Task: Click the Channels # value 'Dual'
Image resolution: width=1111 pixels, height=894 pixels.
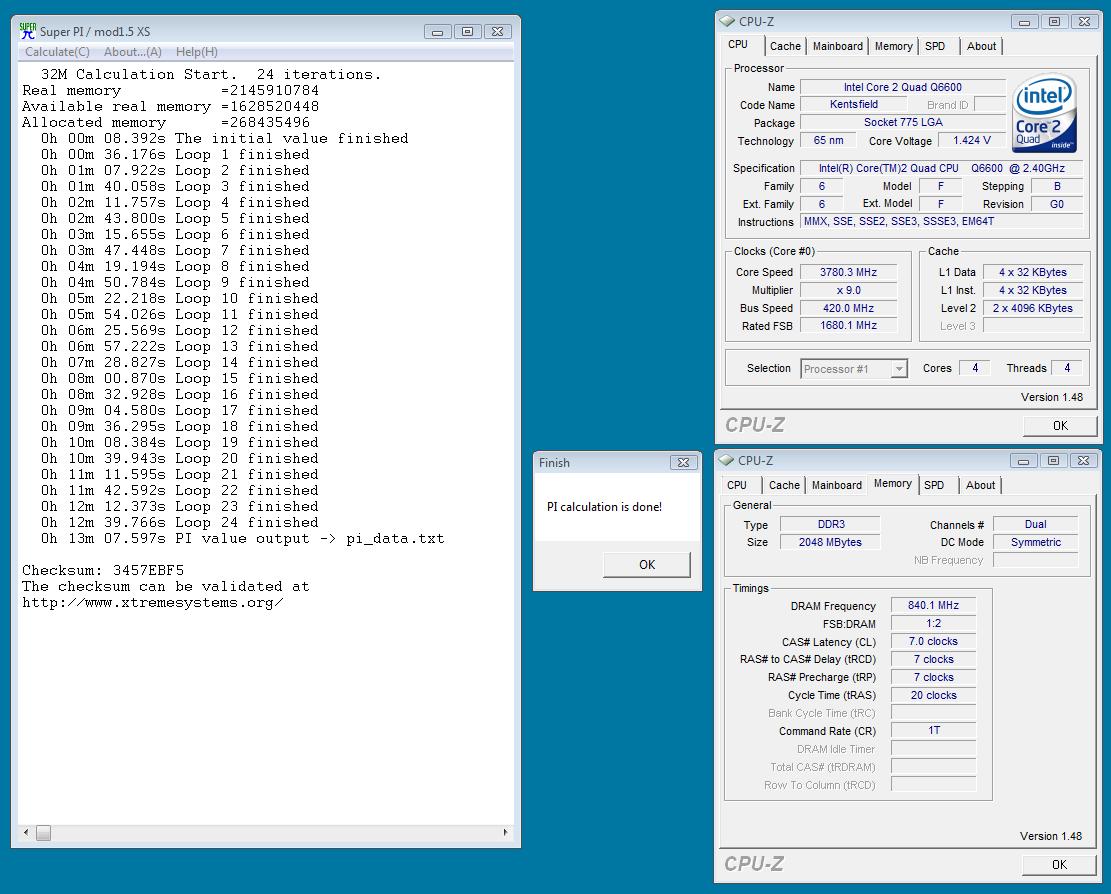Action: tap(1035, 524)
